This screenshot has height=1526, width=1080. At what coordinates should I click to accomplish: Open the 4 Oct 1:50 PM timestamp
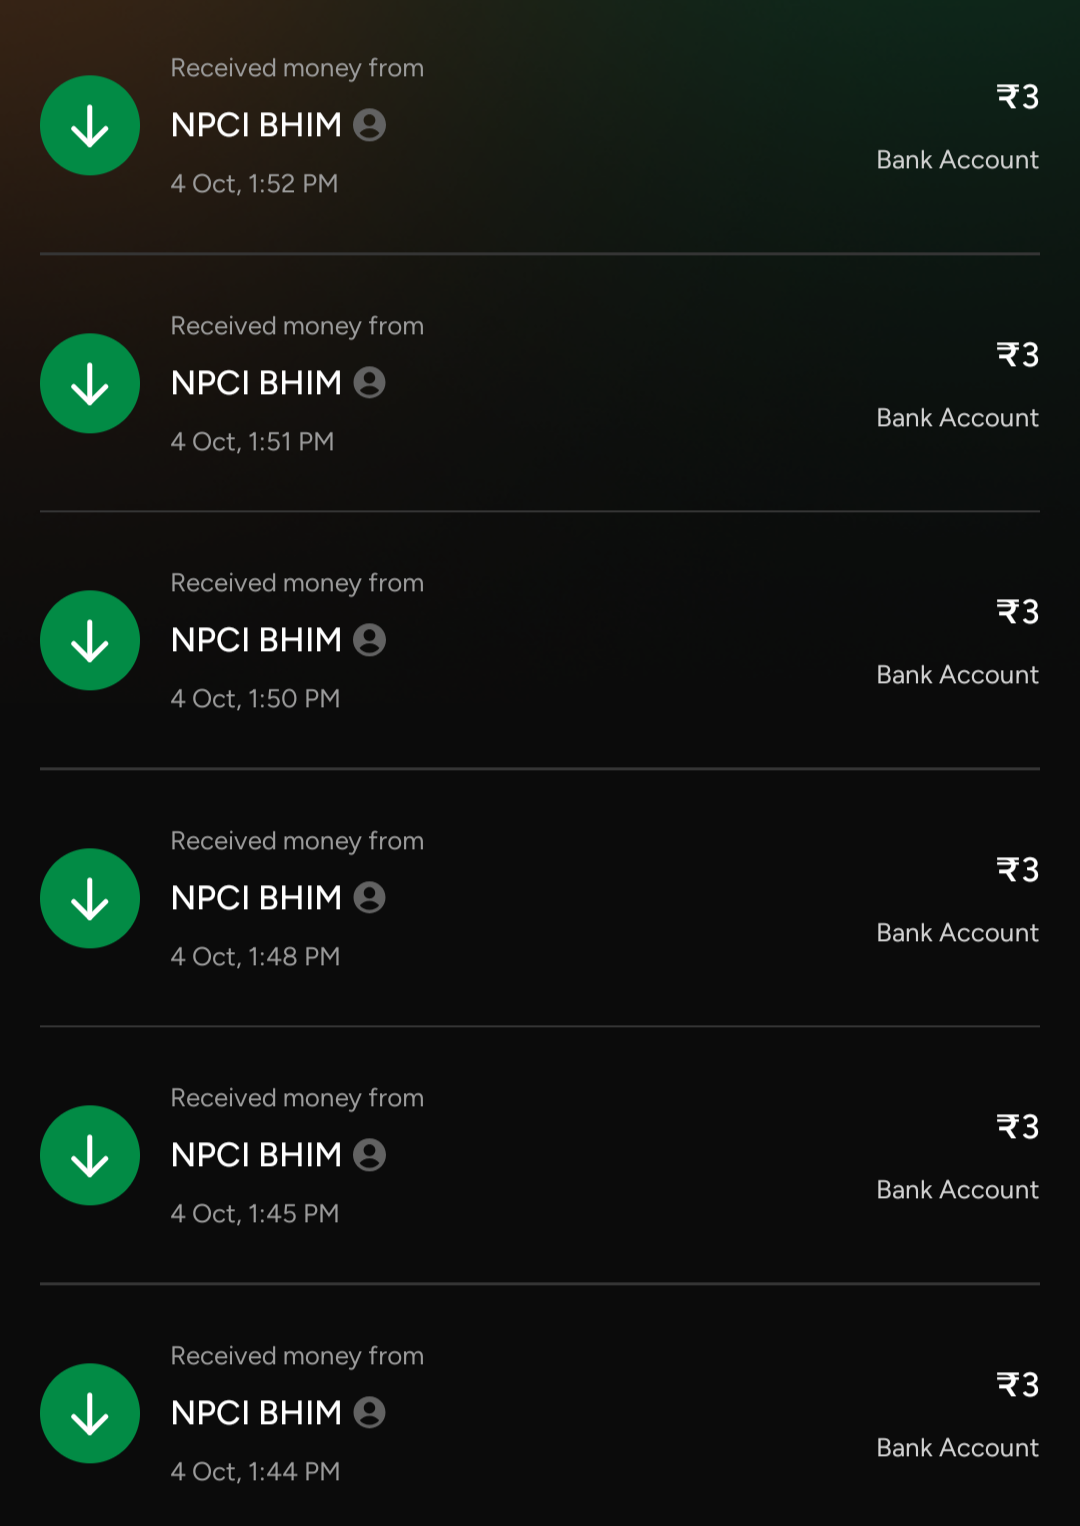[255, 698]
